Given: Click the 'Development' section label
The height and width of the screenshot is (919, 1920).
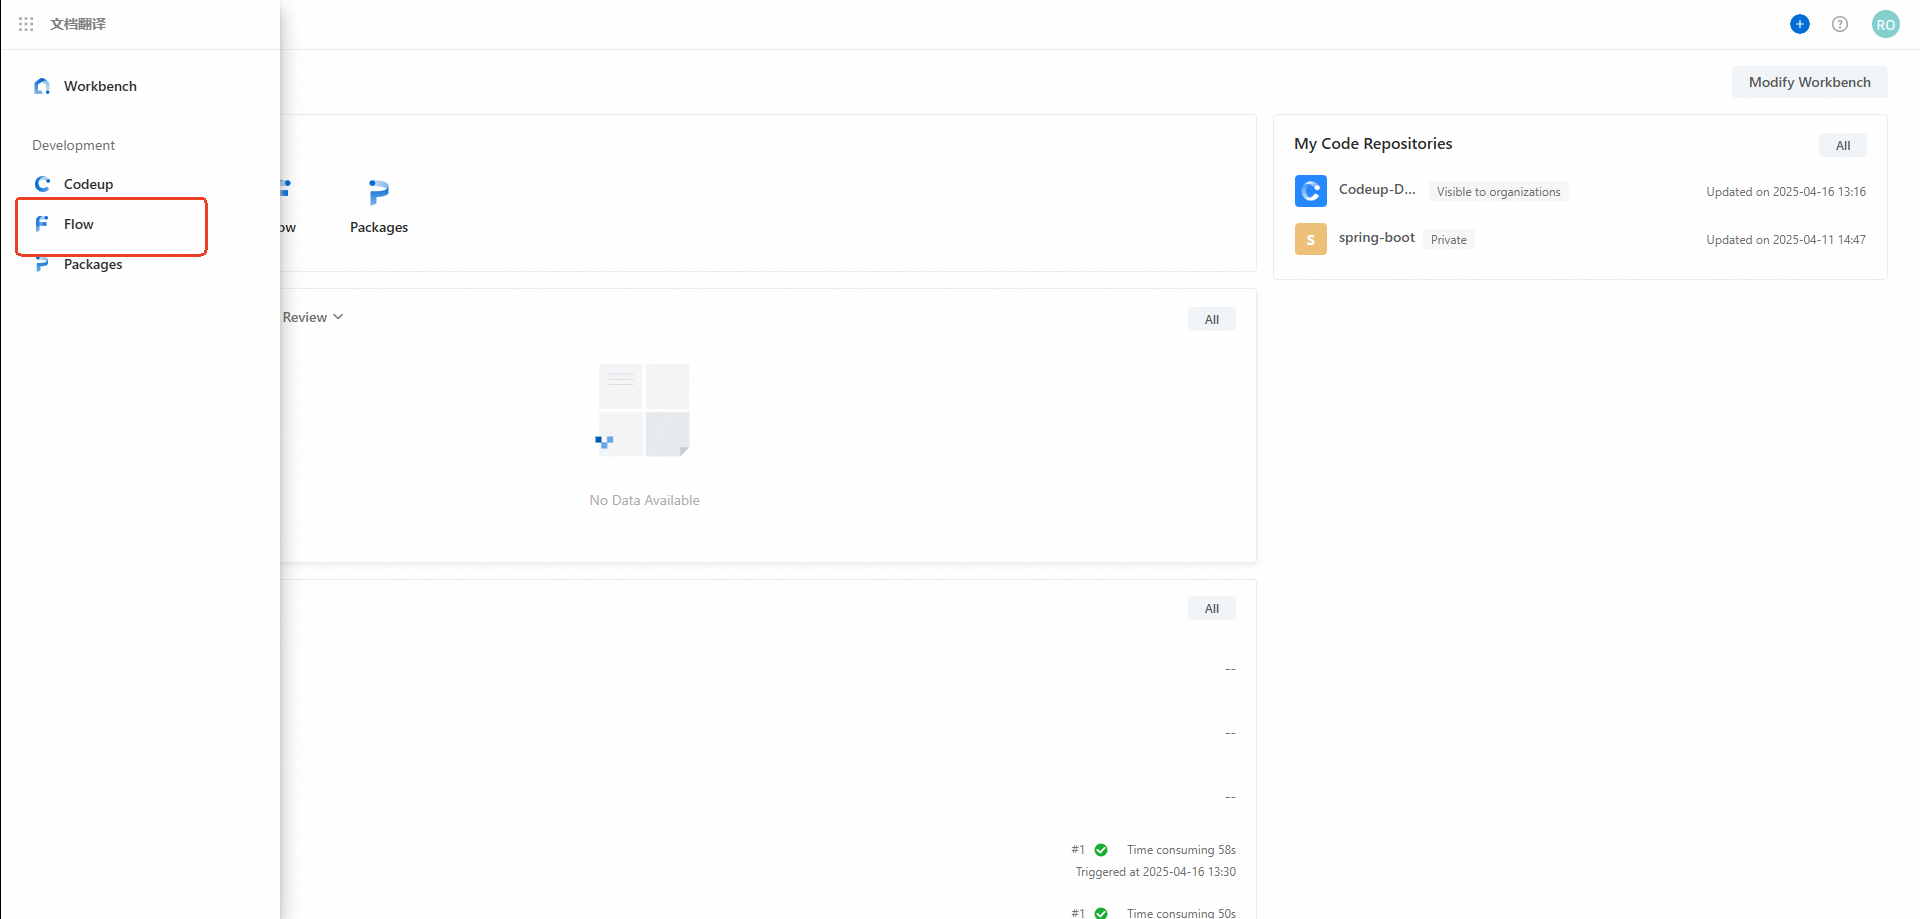Looking at the screenshot, I should (x=73, y=145).
